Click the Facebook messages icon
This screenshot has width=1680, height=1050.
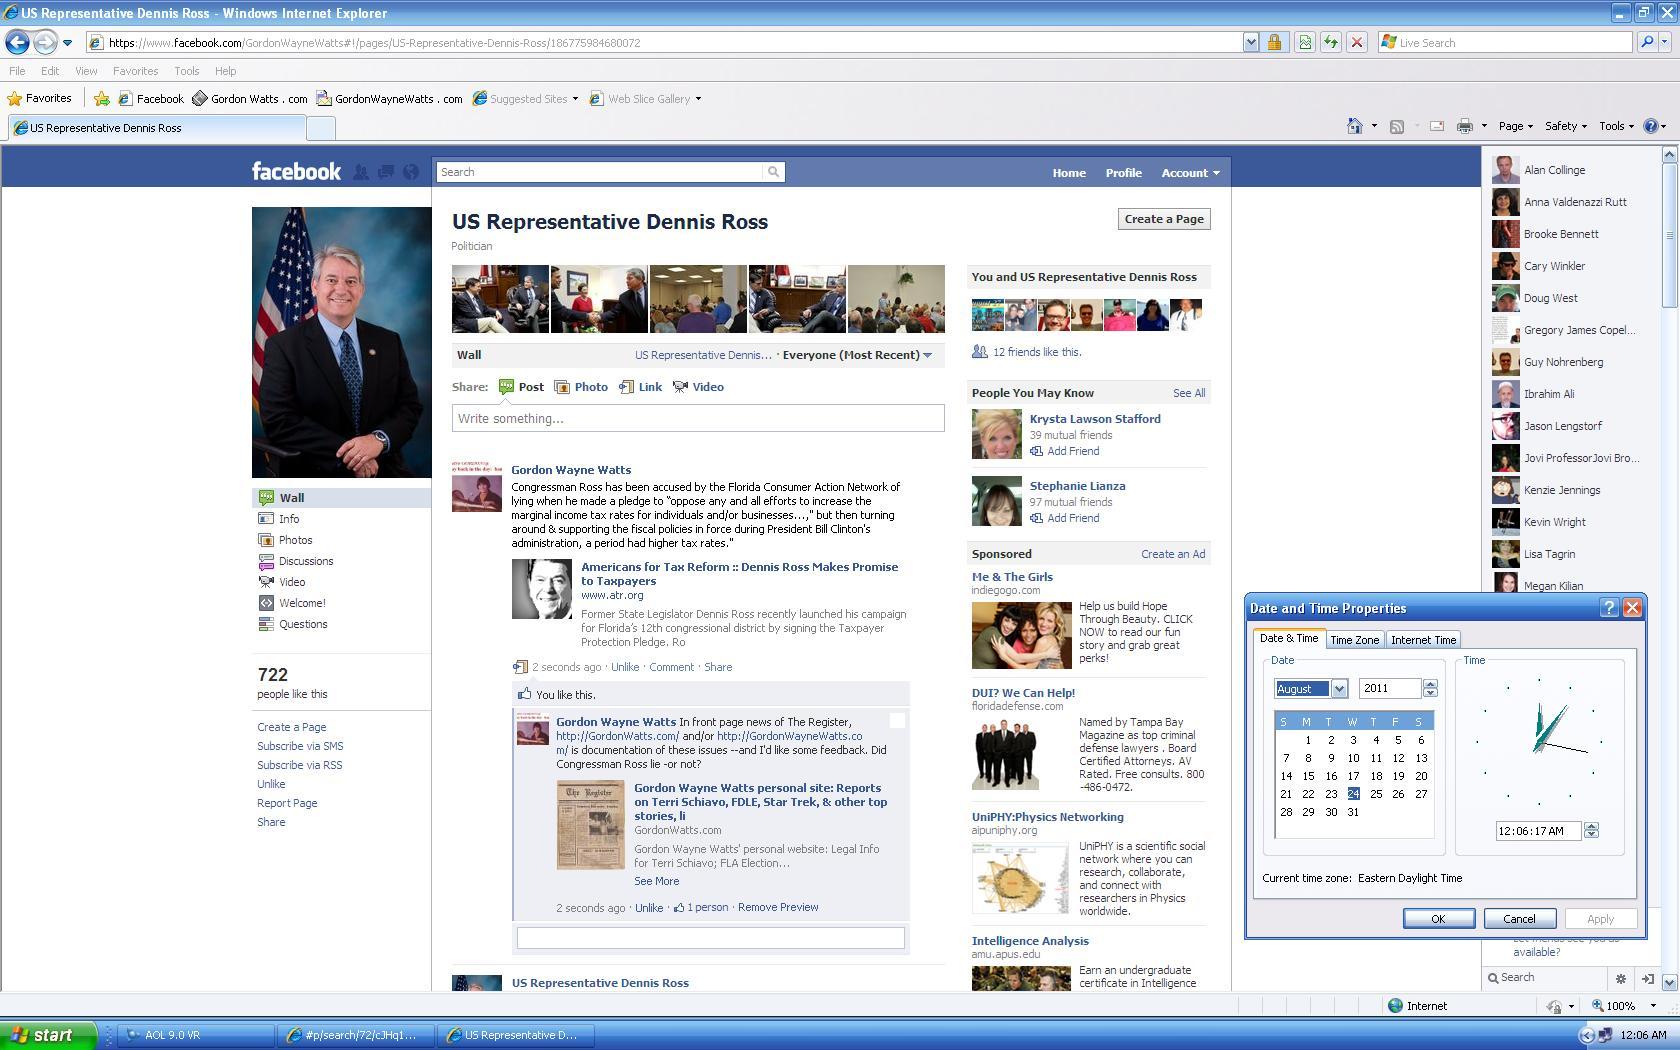[386, 172]
